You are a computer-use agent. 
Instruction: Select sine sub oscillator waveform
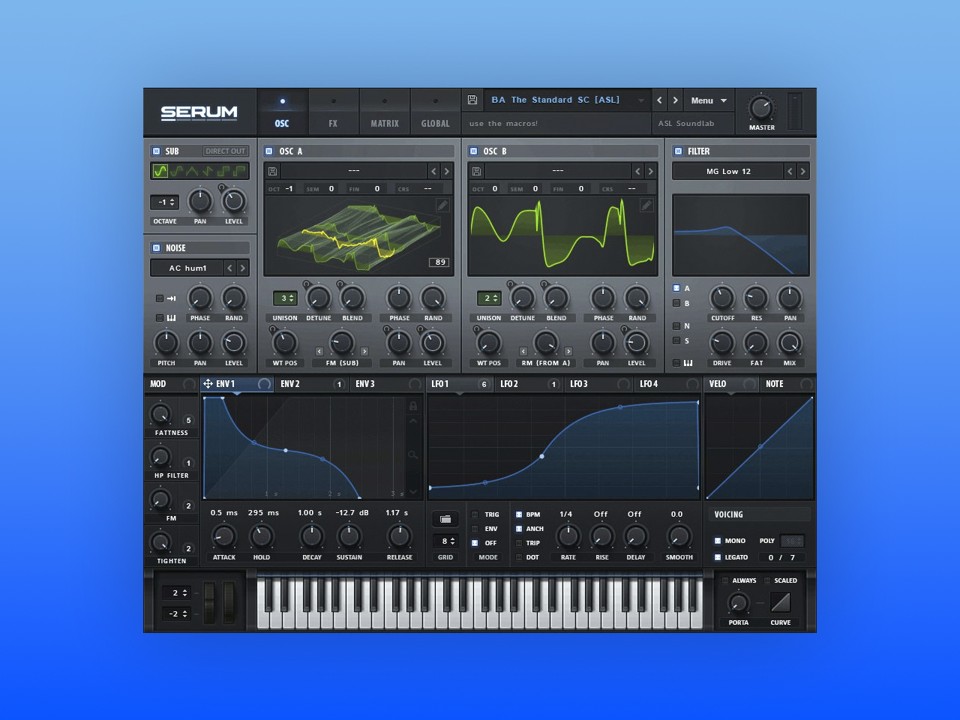tap(160, 171)
